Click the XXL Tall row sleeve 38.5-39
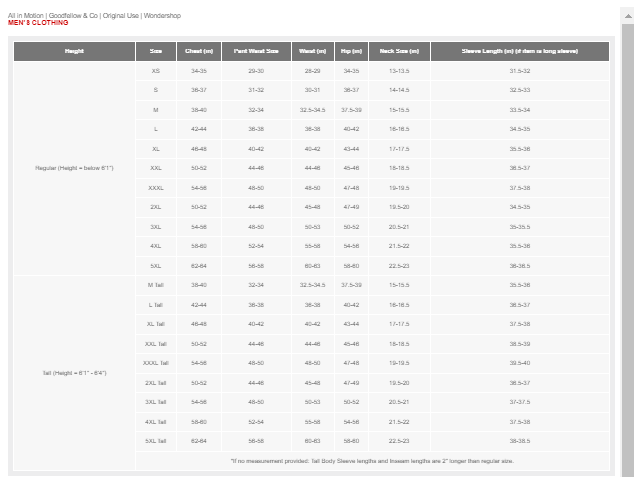The height and width of the screenshot is (477, 634). coord(520,344)
